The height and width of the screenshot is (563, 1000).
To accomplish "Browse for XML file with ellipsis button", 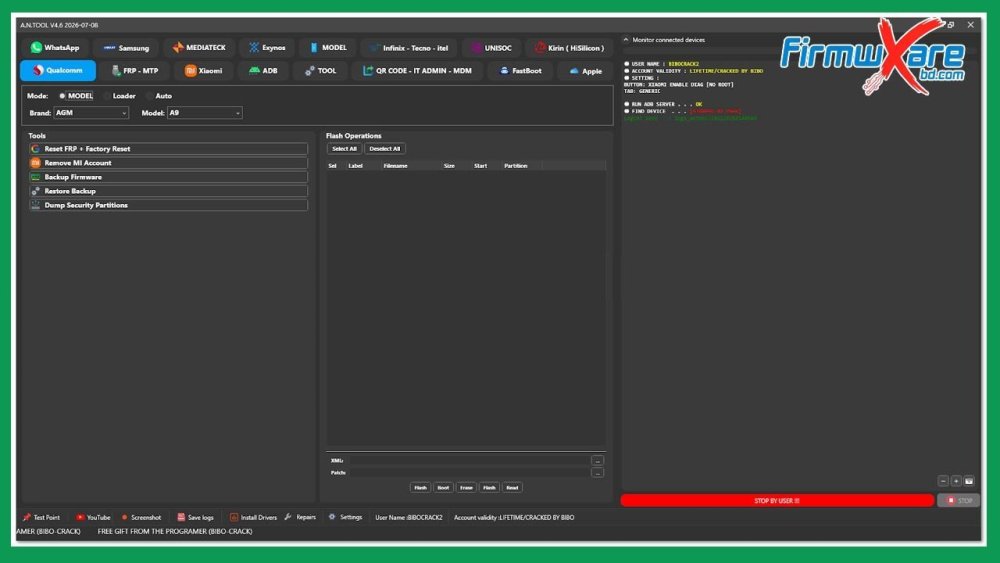I will (597, 460).
